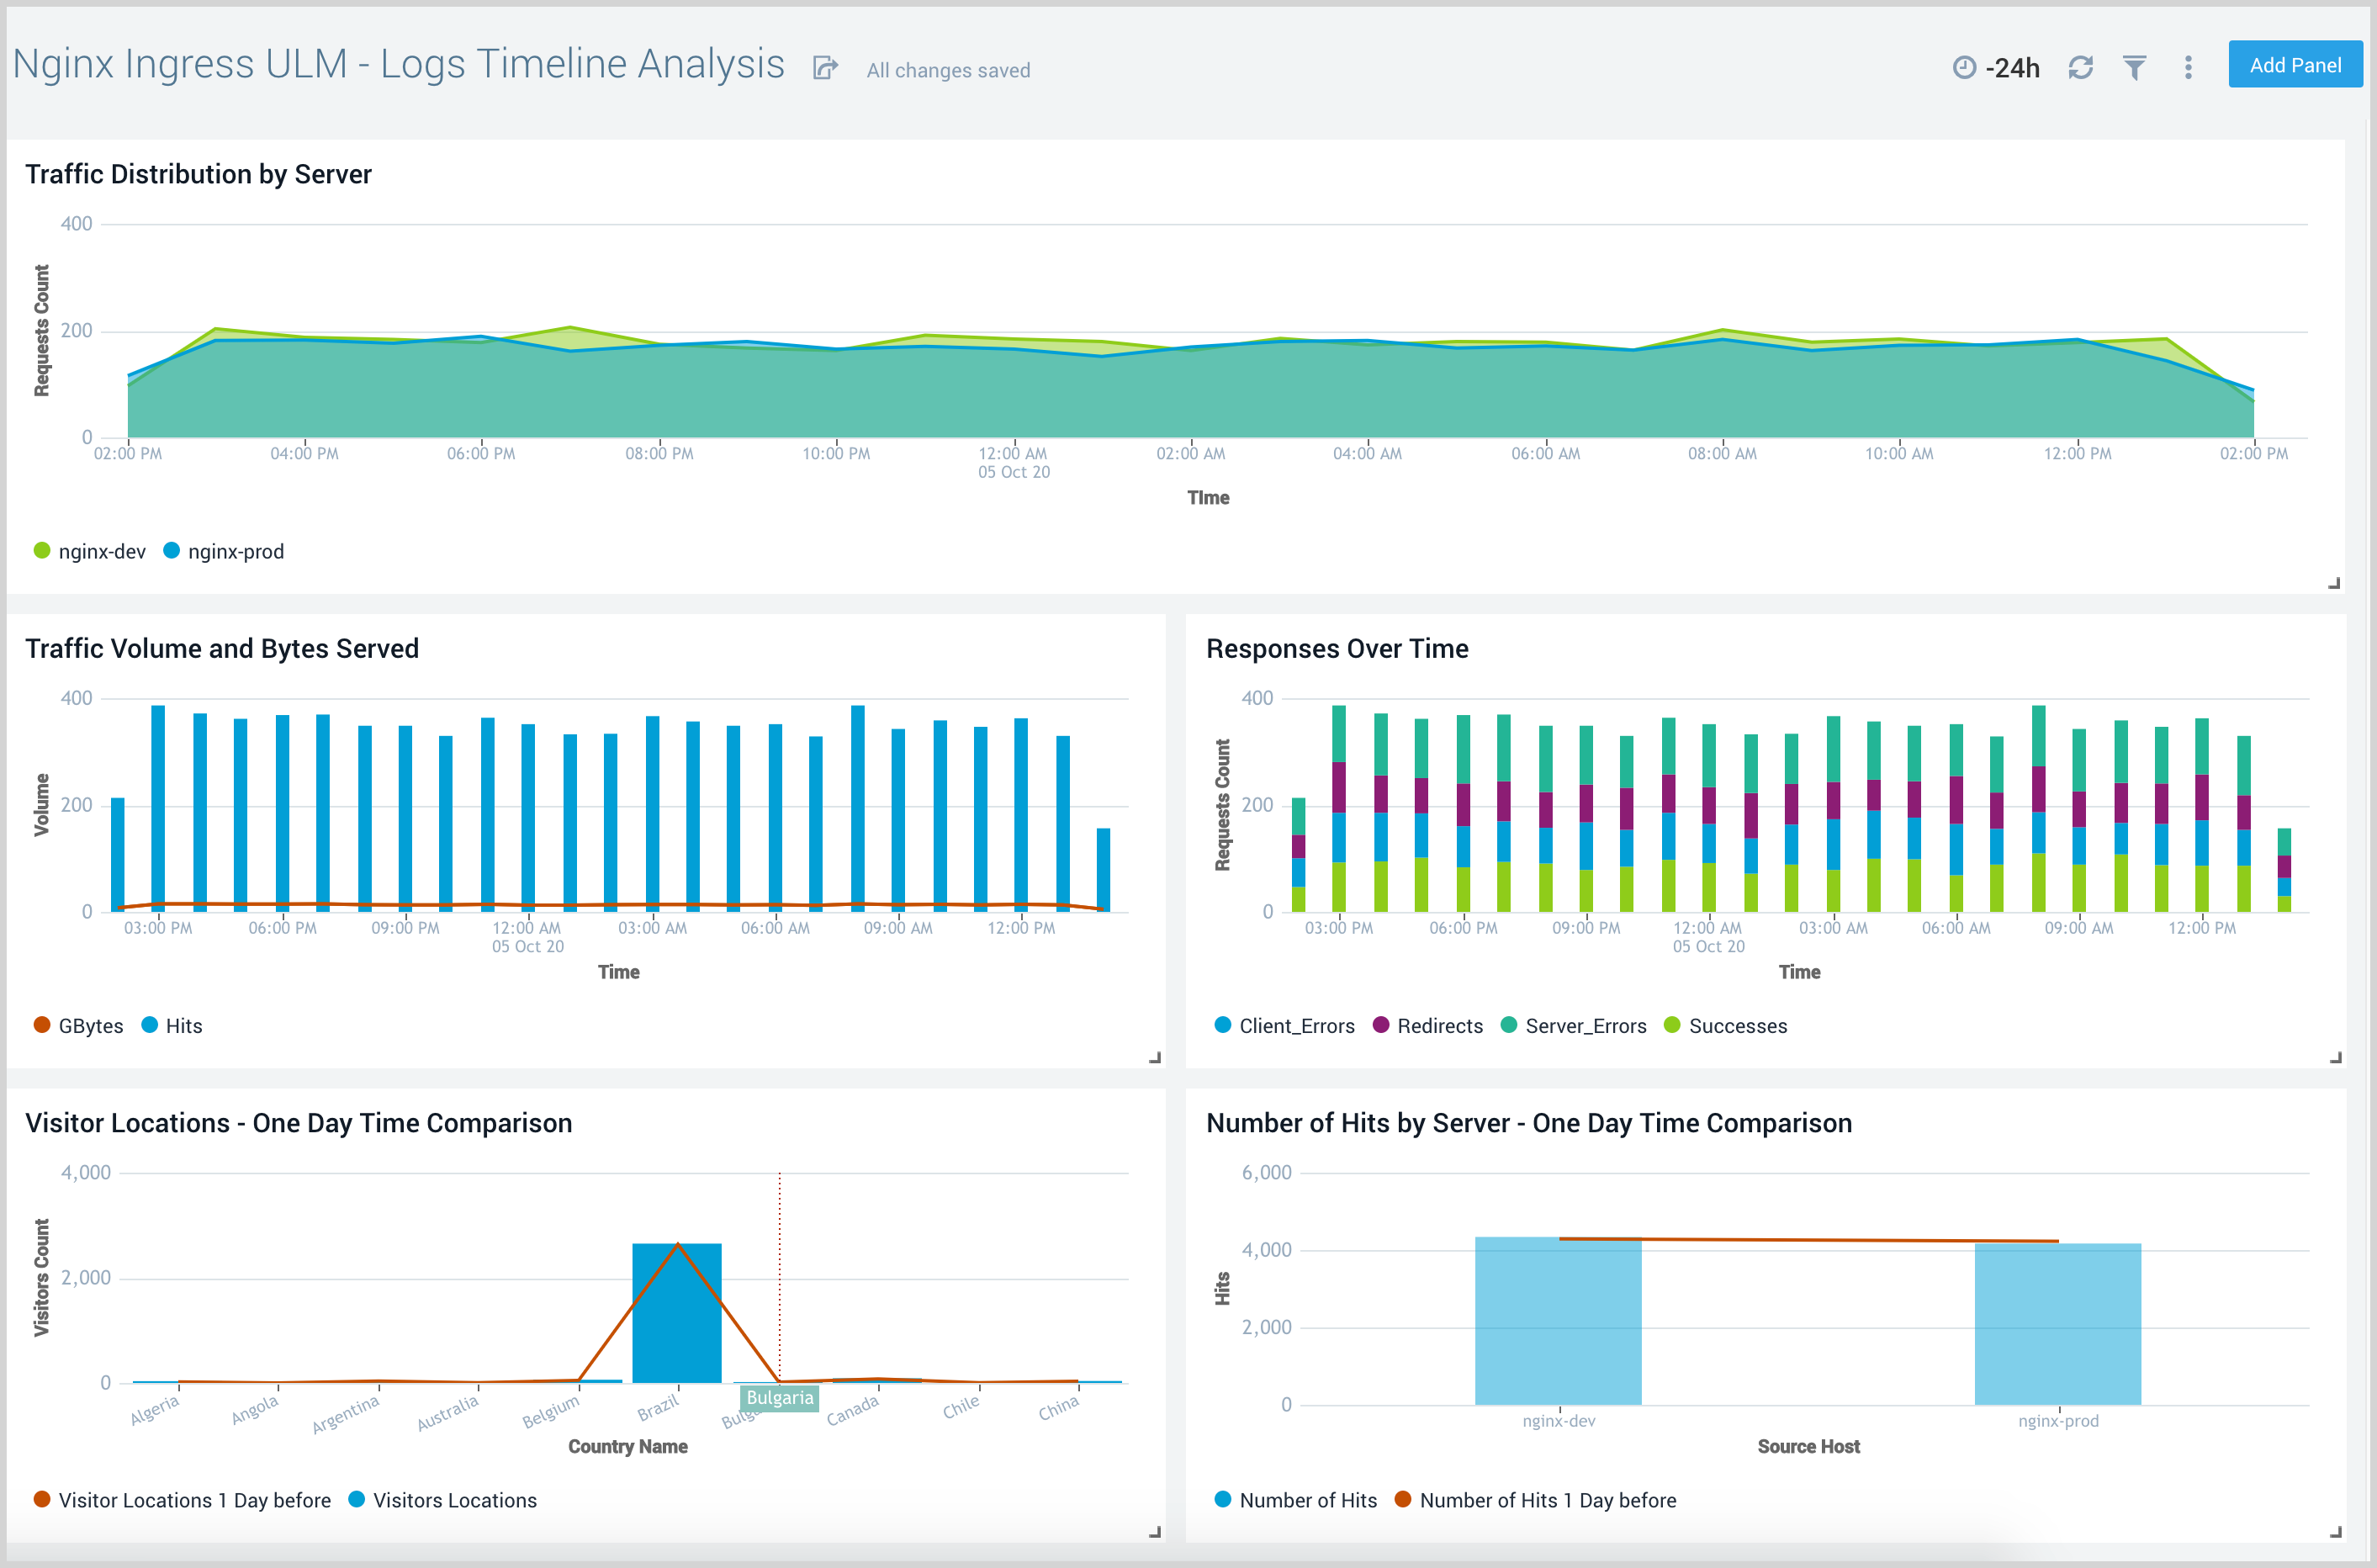Toggle nginx-dev series in Traffic Distribution legend
Screen dimensions: 2377x1568
click(90, 551)
